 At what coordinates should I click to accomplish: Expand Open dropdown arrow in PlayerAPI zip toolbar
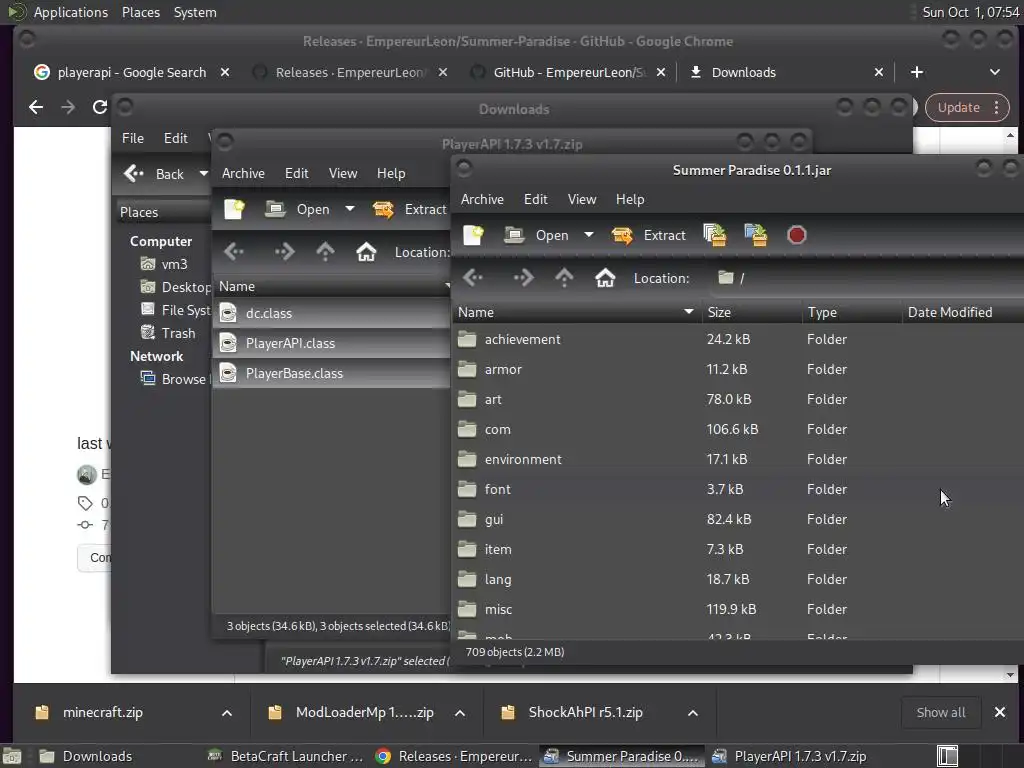[x=349, y=208]
